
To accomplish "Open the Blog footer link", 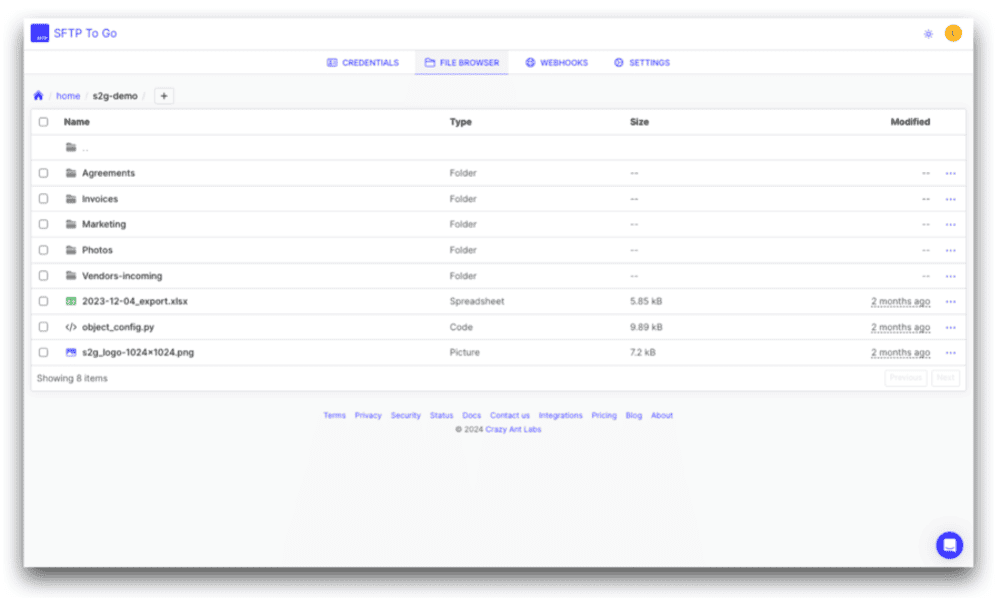I will tap(633, 415).
